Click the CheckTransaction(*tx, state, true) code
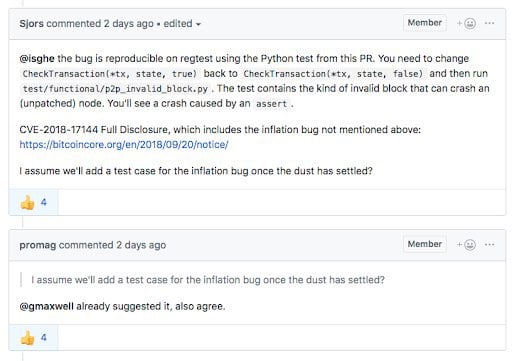The height and width of the screenshot is (361, 512). click(110, 74)
